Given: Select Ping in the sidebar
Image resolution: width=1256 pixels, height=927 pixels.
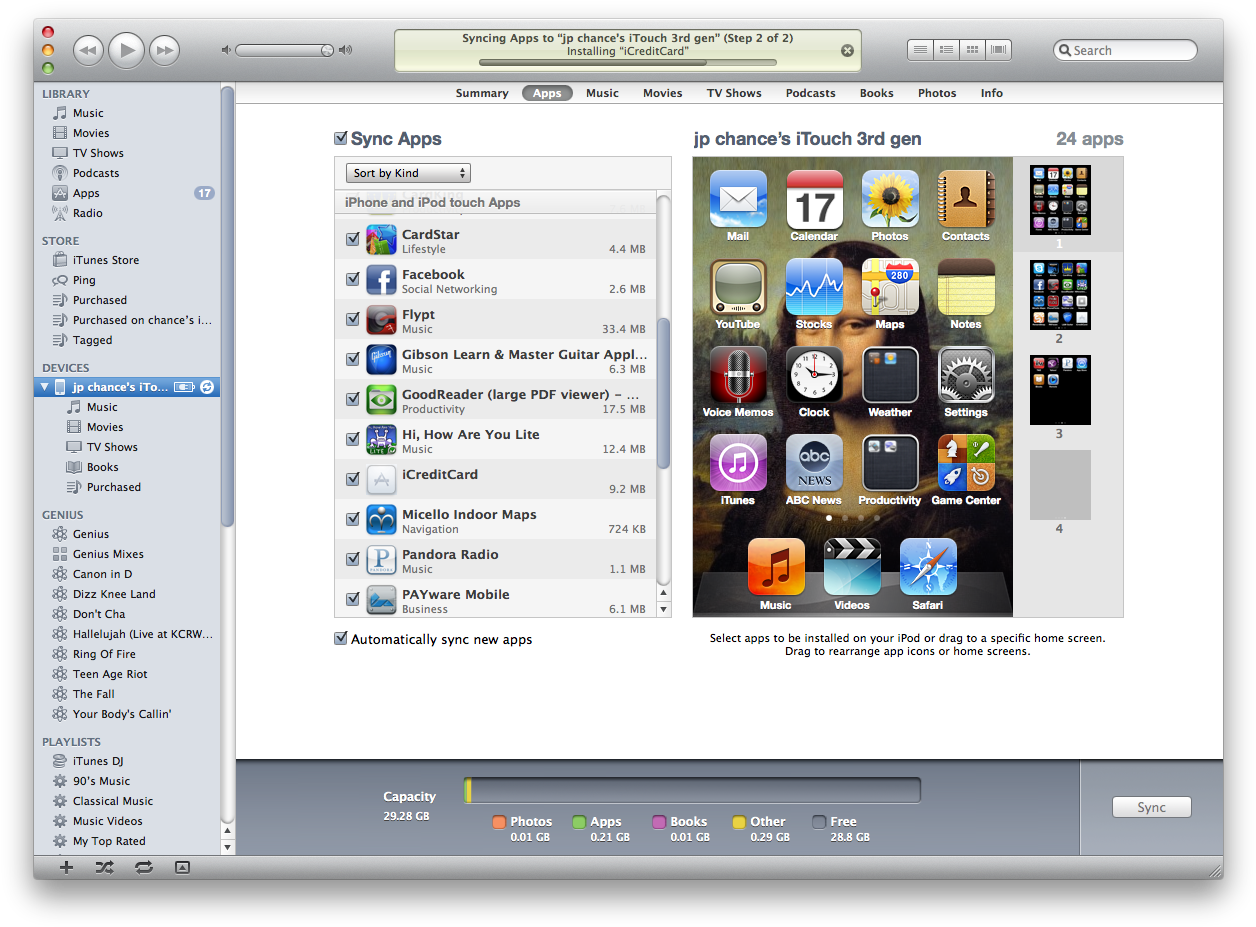Looking at the screenshot, I should [84, 280].
